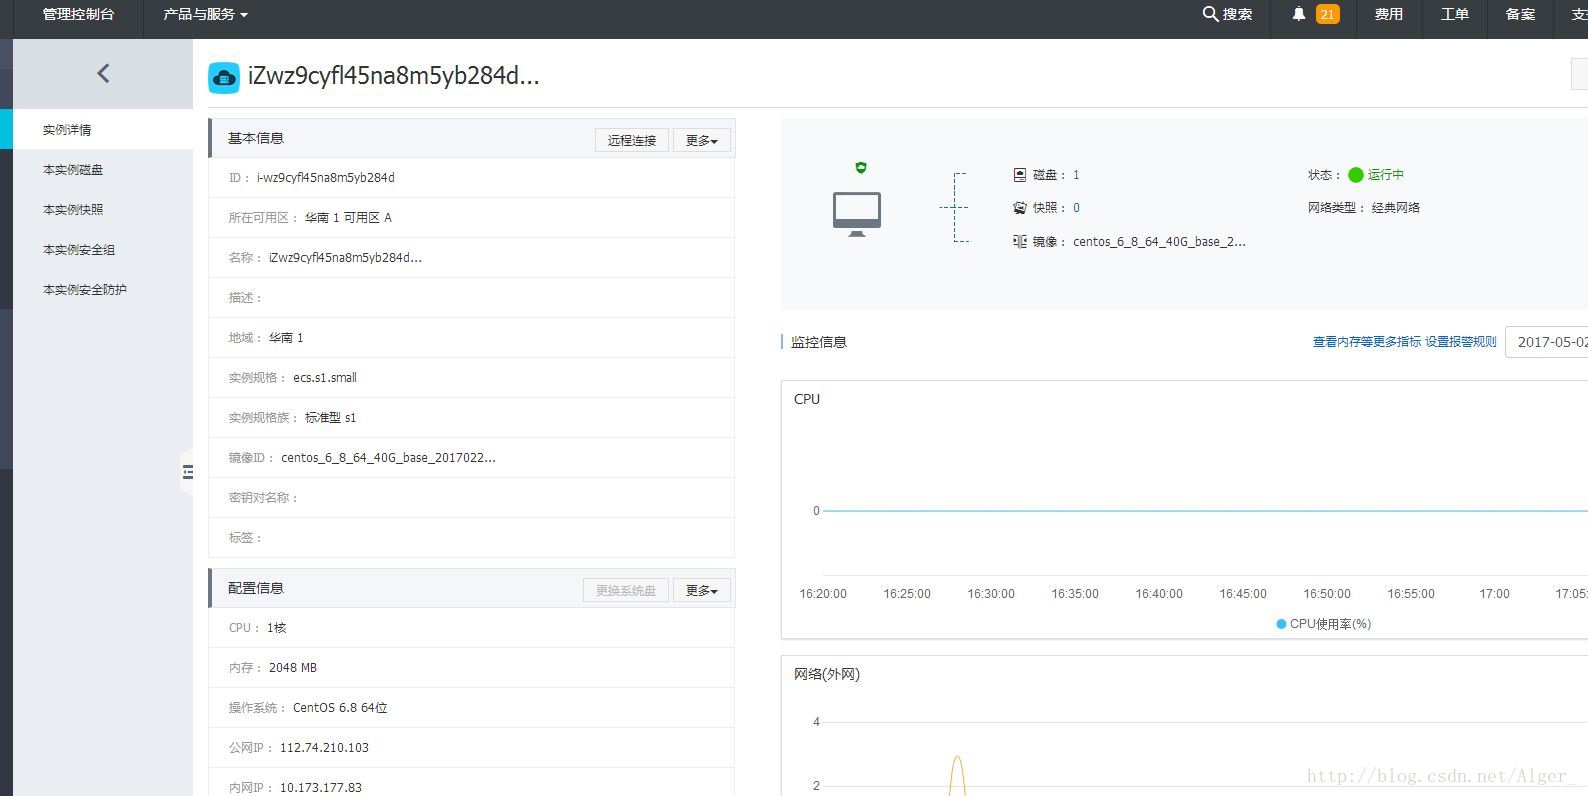The width and height of the screenshot is (1588, 796).
Task: Collapse the sidebar using the handle icon
Action: 187,472
